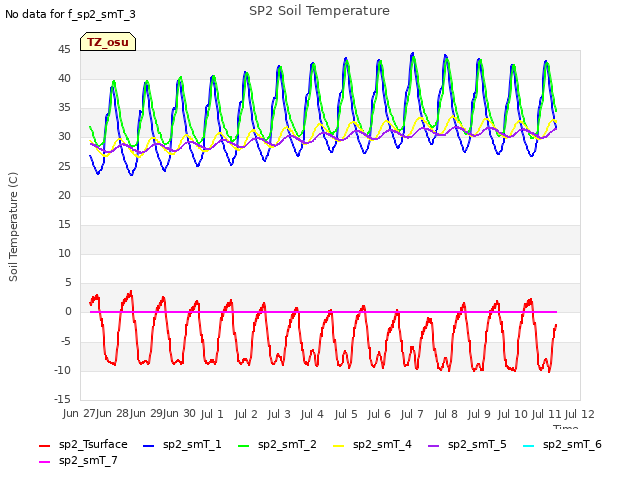This screenshot has height=480, width=640.
Task: Click the Jul 1 x-axis tick label
Action: pos(212,414)
